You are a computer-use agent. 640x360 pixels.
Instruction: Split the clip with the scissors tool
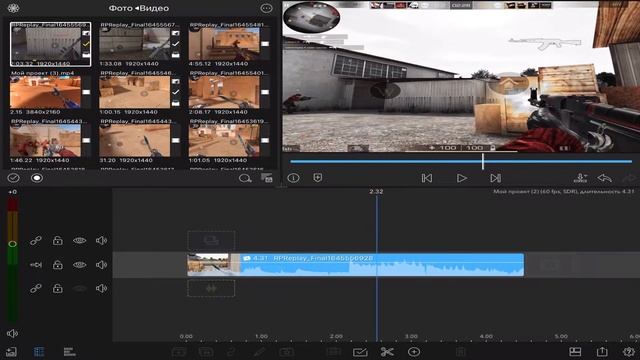[x=387, y=352]
